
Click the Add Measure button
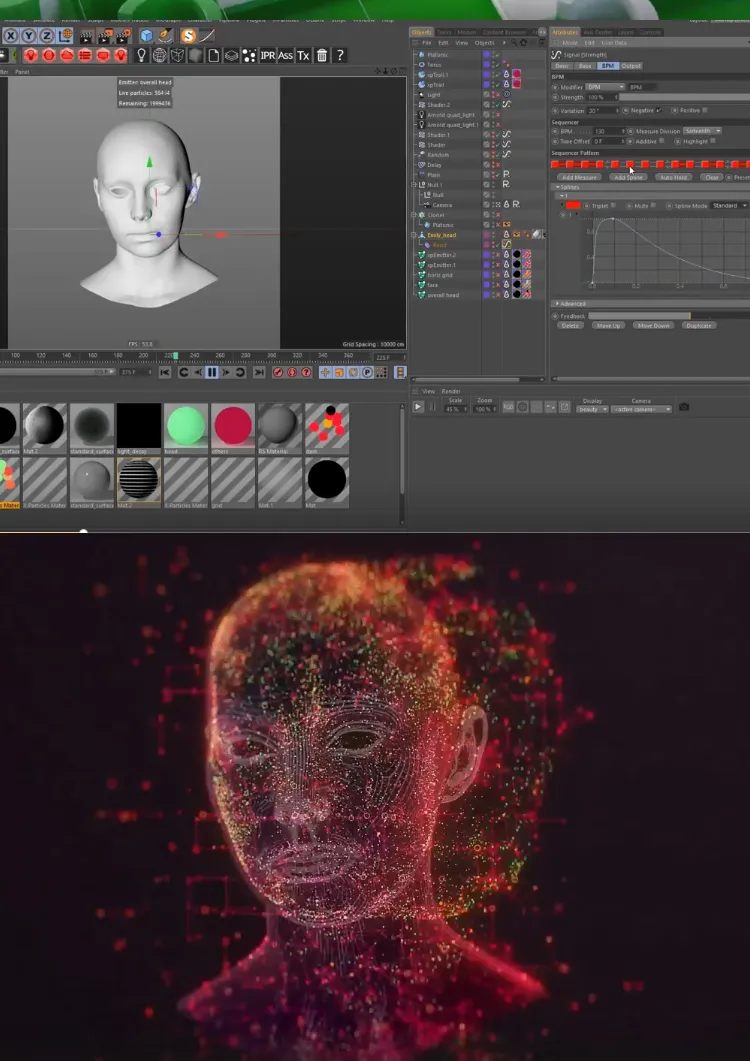[x=579, y=177]
